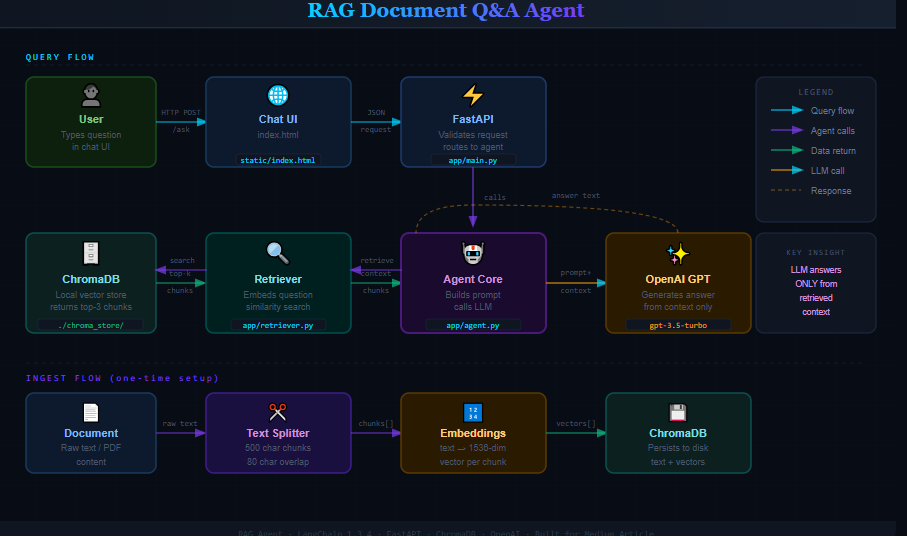Click the Query flow legend arrow
This screenshot has width=907, height=539.
[x=787, y=110]
